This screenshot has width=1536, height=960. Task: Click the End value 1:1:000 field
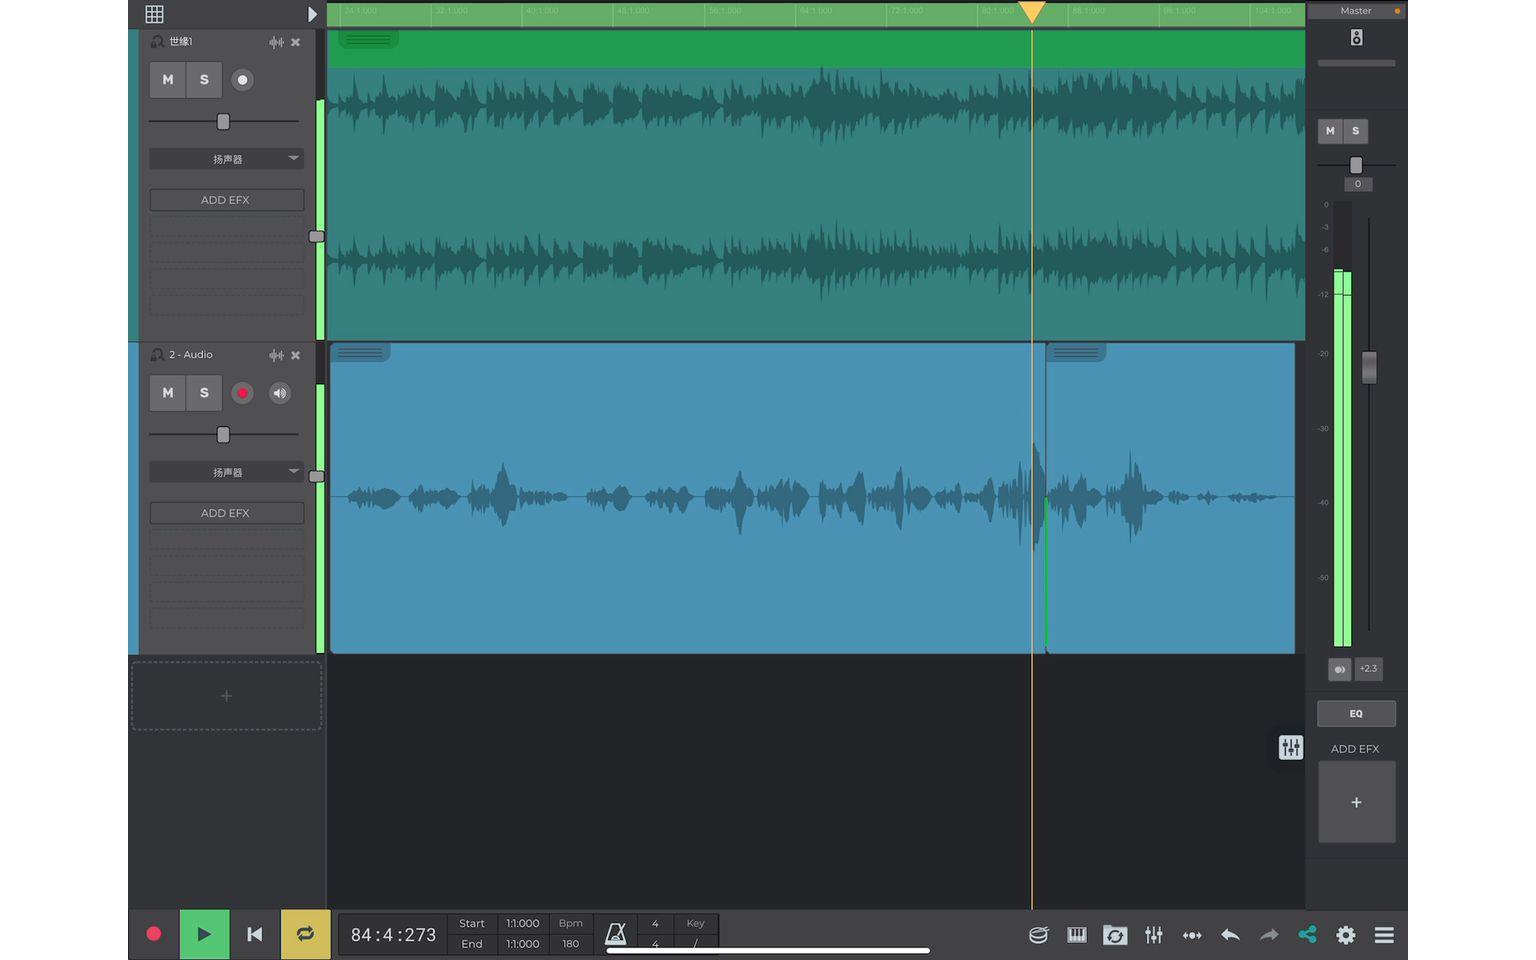(522, 944)
